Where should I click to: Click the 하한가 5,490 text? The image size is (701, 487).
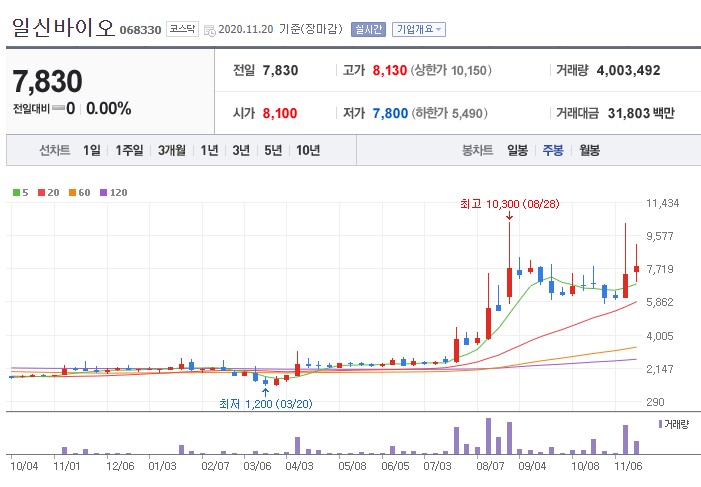point(449,113)
